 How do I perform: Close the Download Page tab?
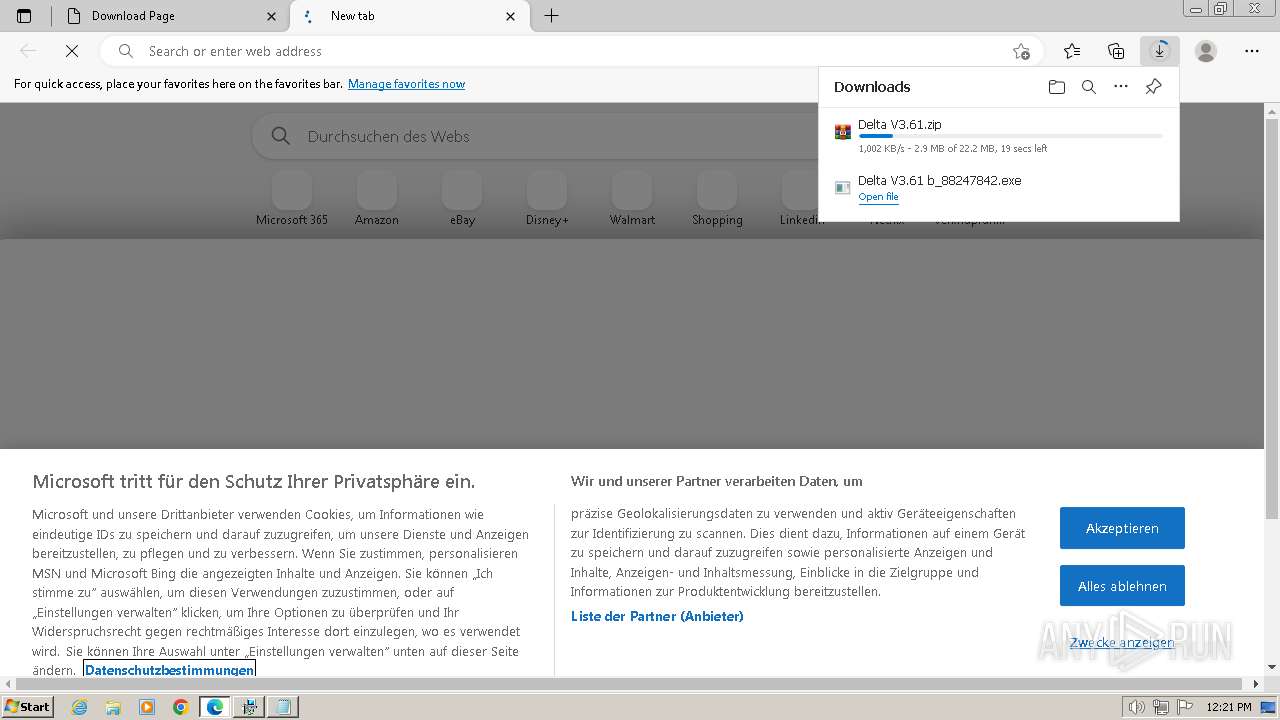point(272,16)
